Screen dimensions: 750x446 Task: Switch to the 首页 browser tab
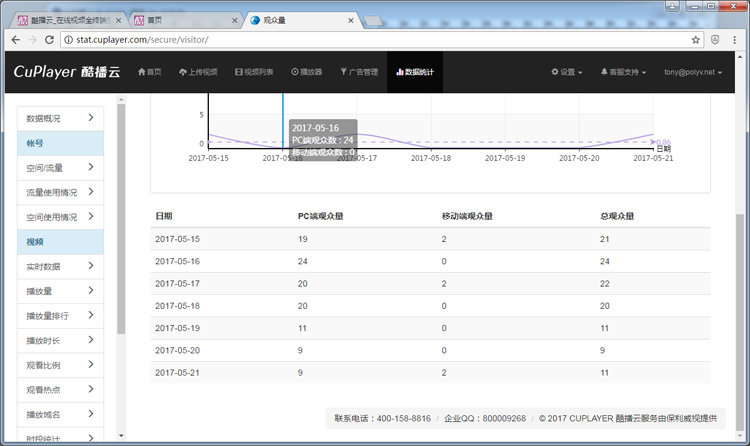[x=180, y=19]
